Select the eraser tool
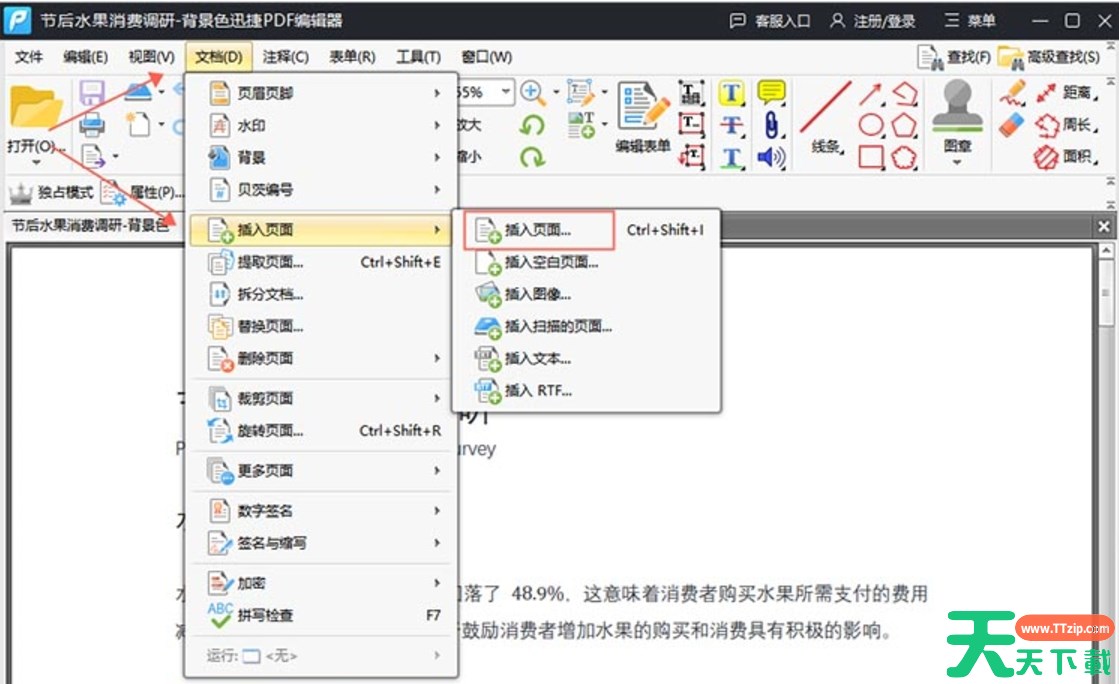The height and width of the screenshot is (684, 1119). pos(1011,125)
